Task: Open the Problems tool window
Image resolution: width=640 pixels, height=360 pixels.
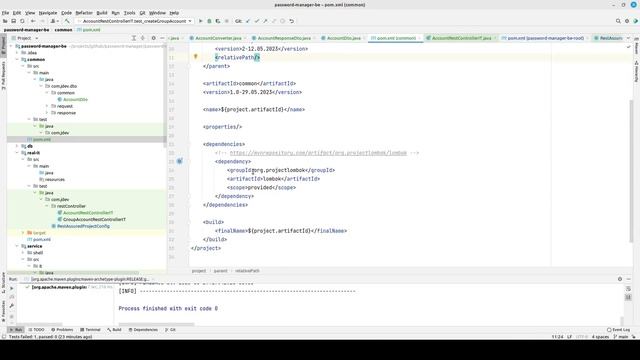Action: click(x=62, y=329)
